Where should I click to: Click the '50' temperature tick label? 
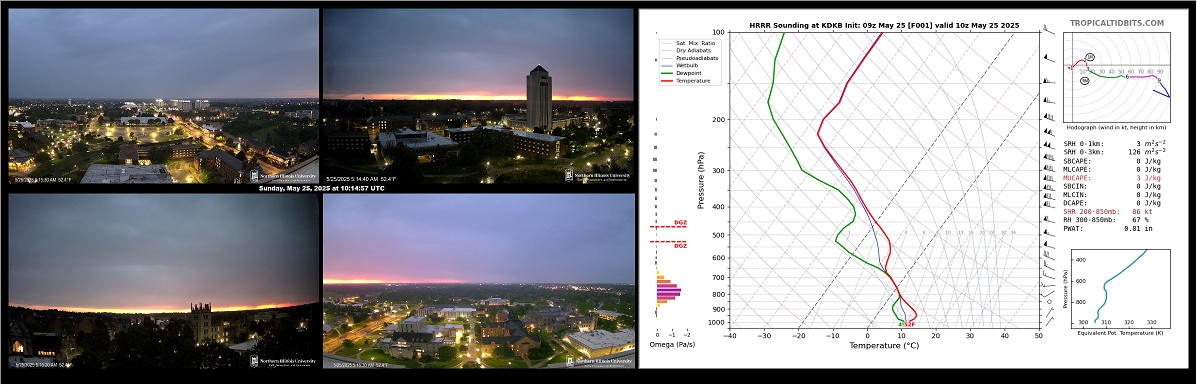pyautogui.click(x=1039, y=335)
